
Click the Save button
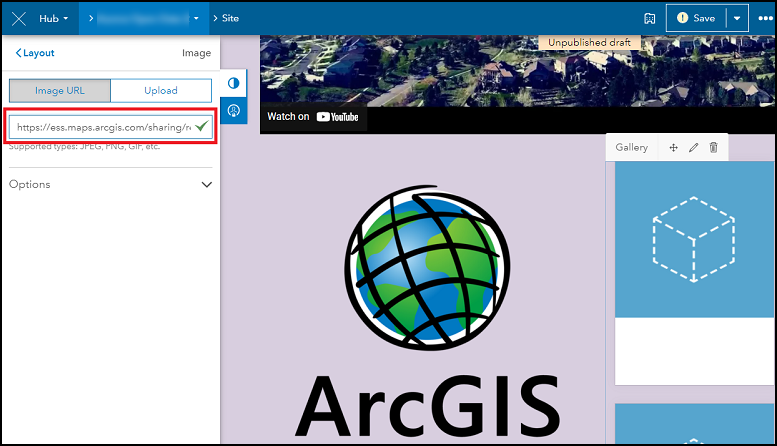click(x=696, y=18)
